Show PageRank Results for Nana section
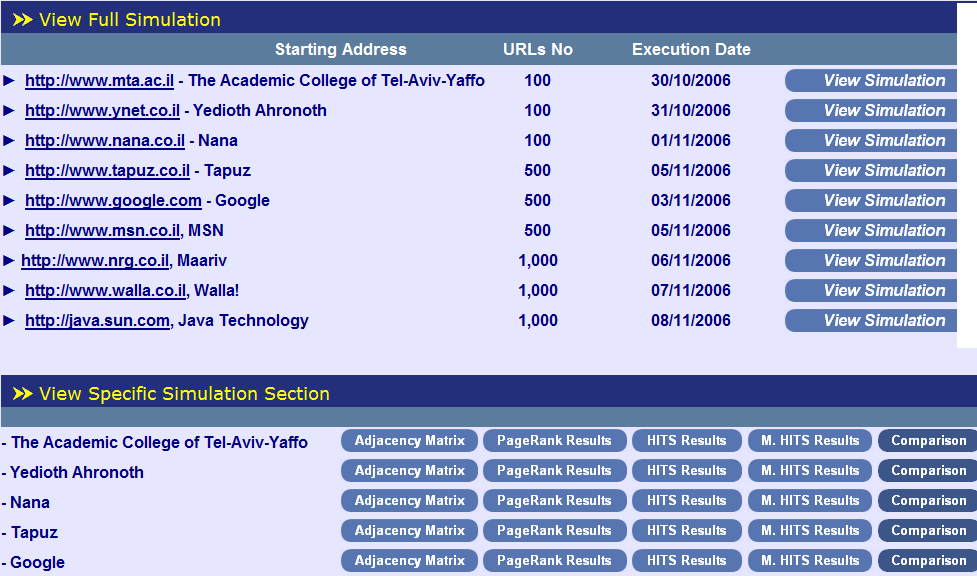Image resolution: width=977 pixels, height=576 pixels. click(555, 501)
